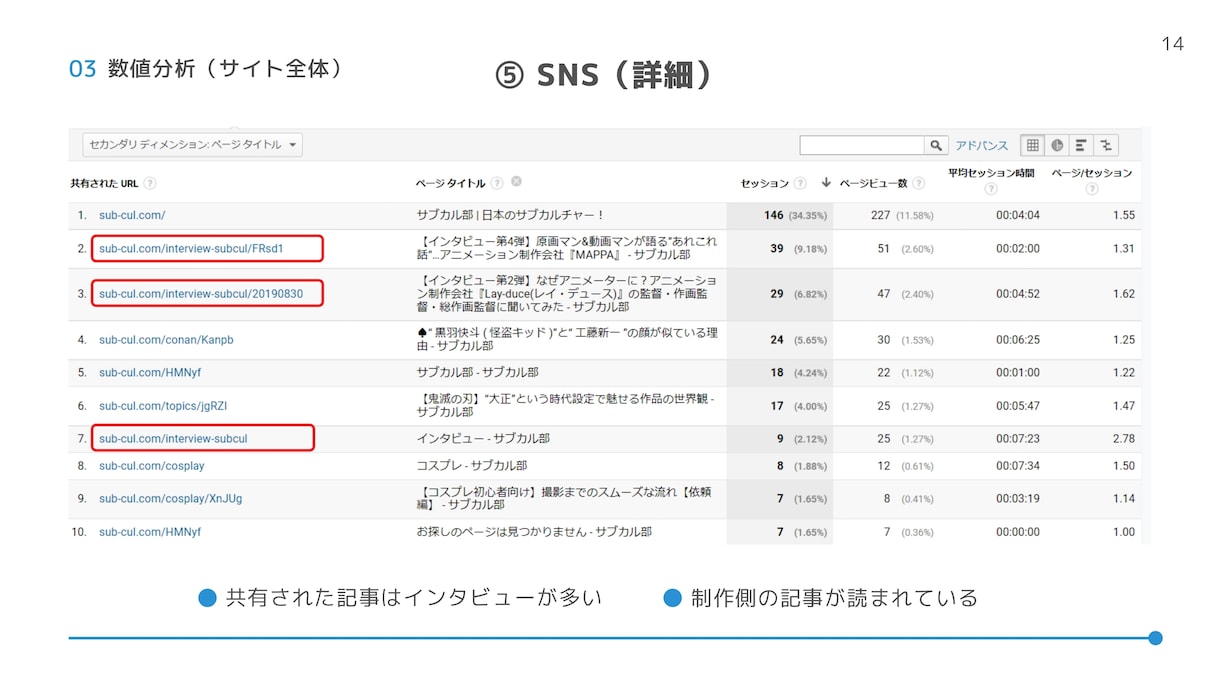
Task: Open the セカンダリ ディメンション dropdown
Action: [x=192, y=145]
